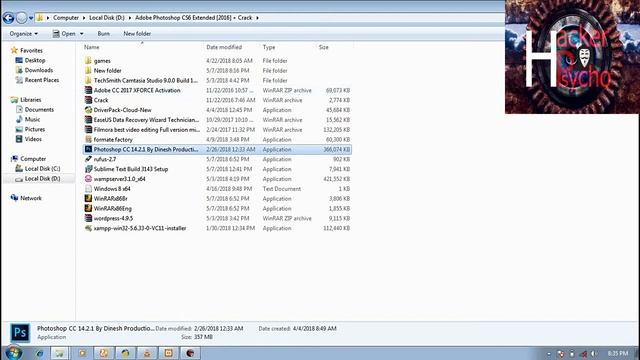Select TechSmith Camtasia Studio 9.0.0 folder row
Viewport: 640px width, 360px height.
click(217, 80)
